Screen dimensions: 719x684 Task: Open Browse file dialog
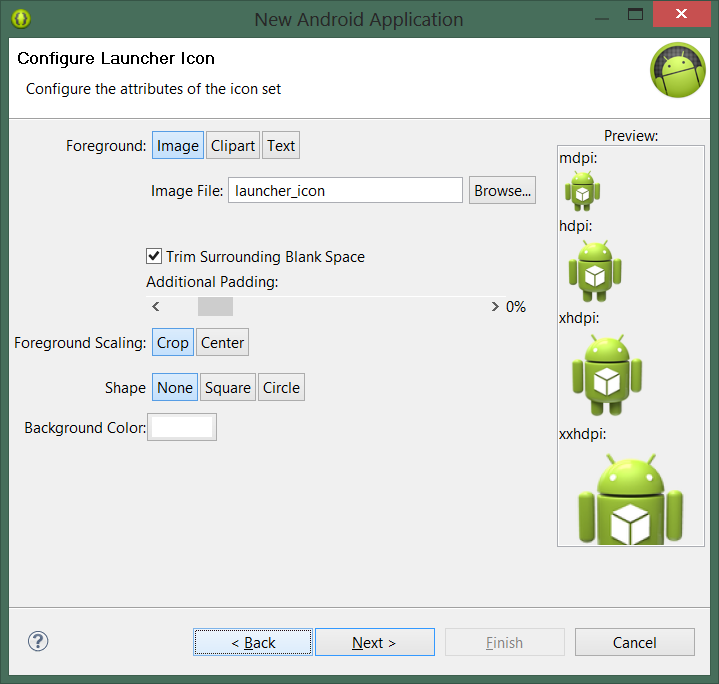tap(502, 190)
